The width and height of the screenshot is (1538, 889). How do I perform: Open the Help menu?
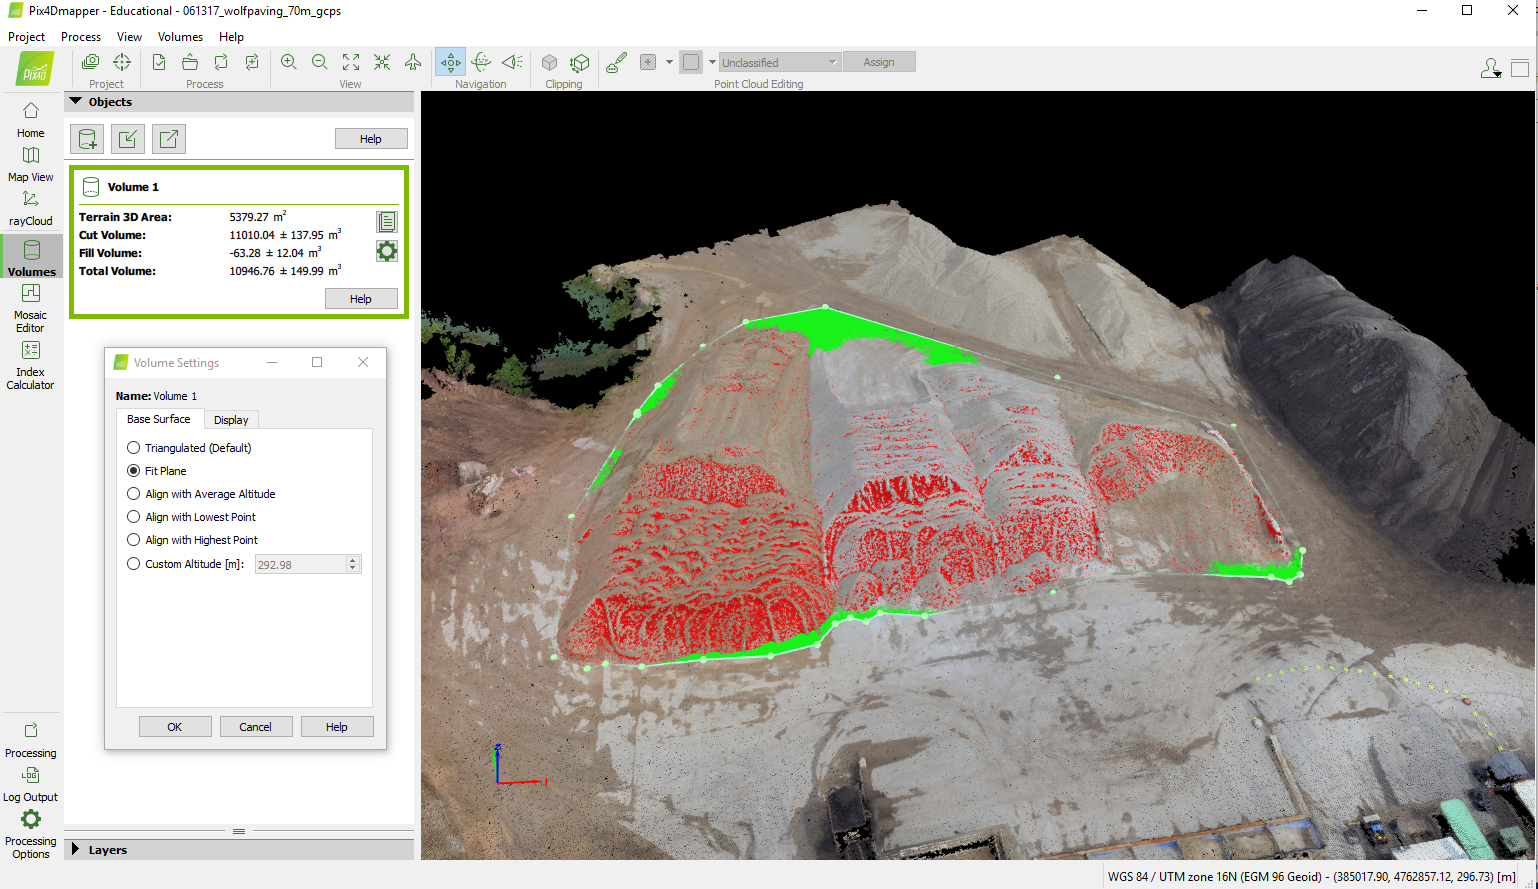coord(231,37)
